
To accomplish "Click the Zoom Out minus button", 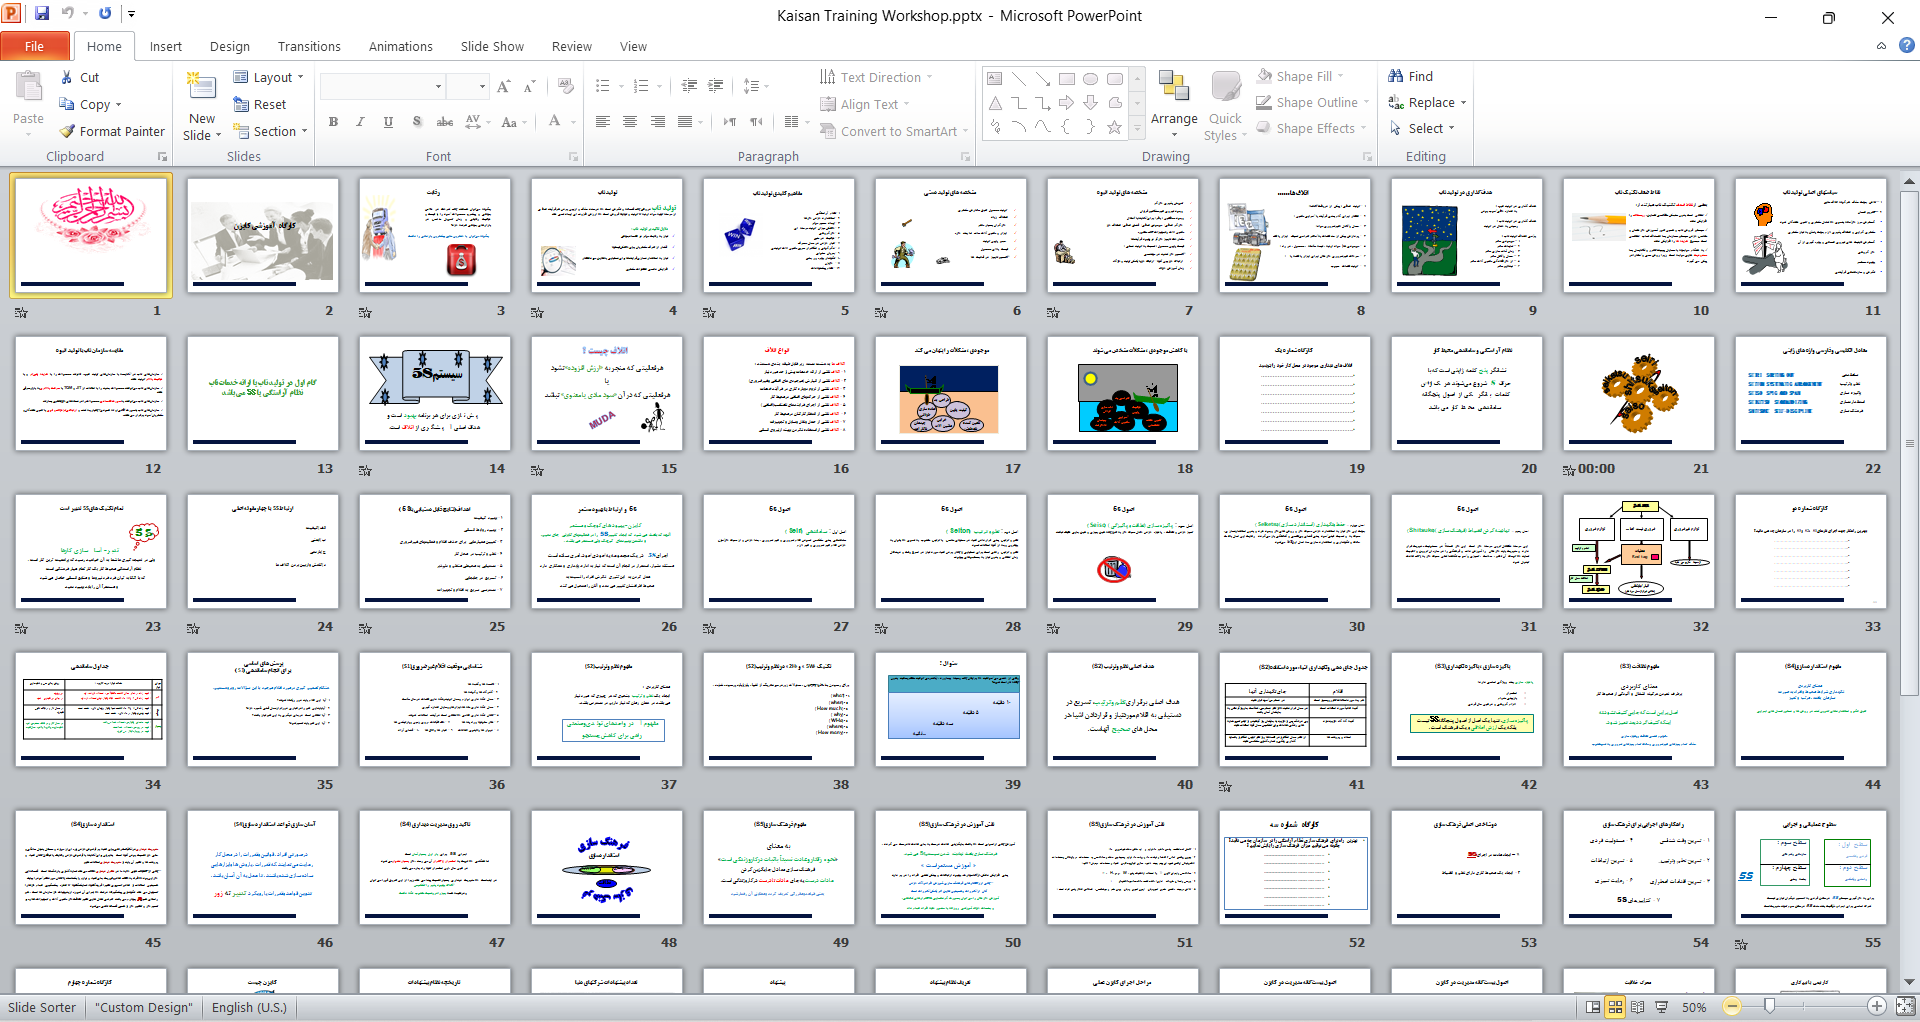I will [x=1732, y=1007].
